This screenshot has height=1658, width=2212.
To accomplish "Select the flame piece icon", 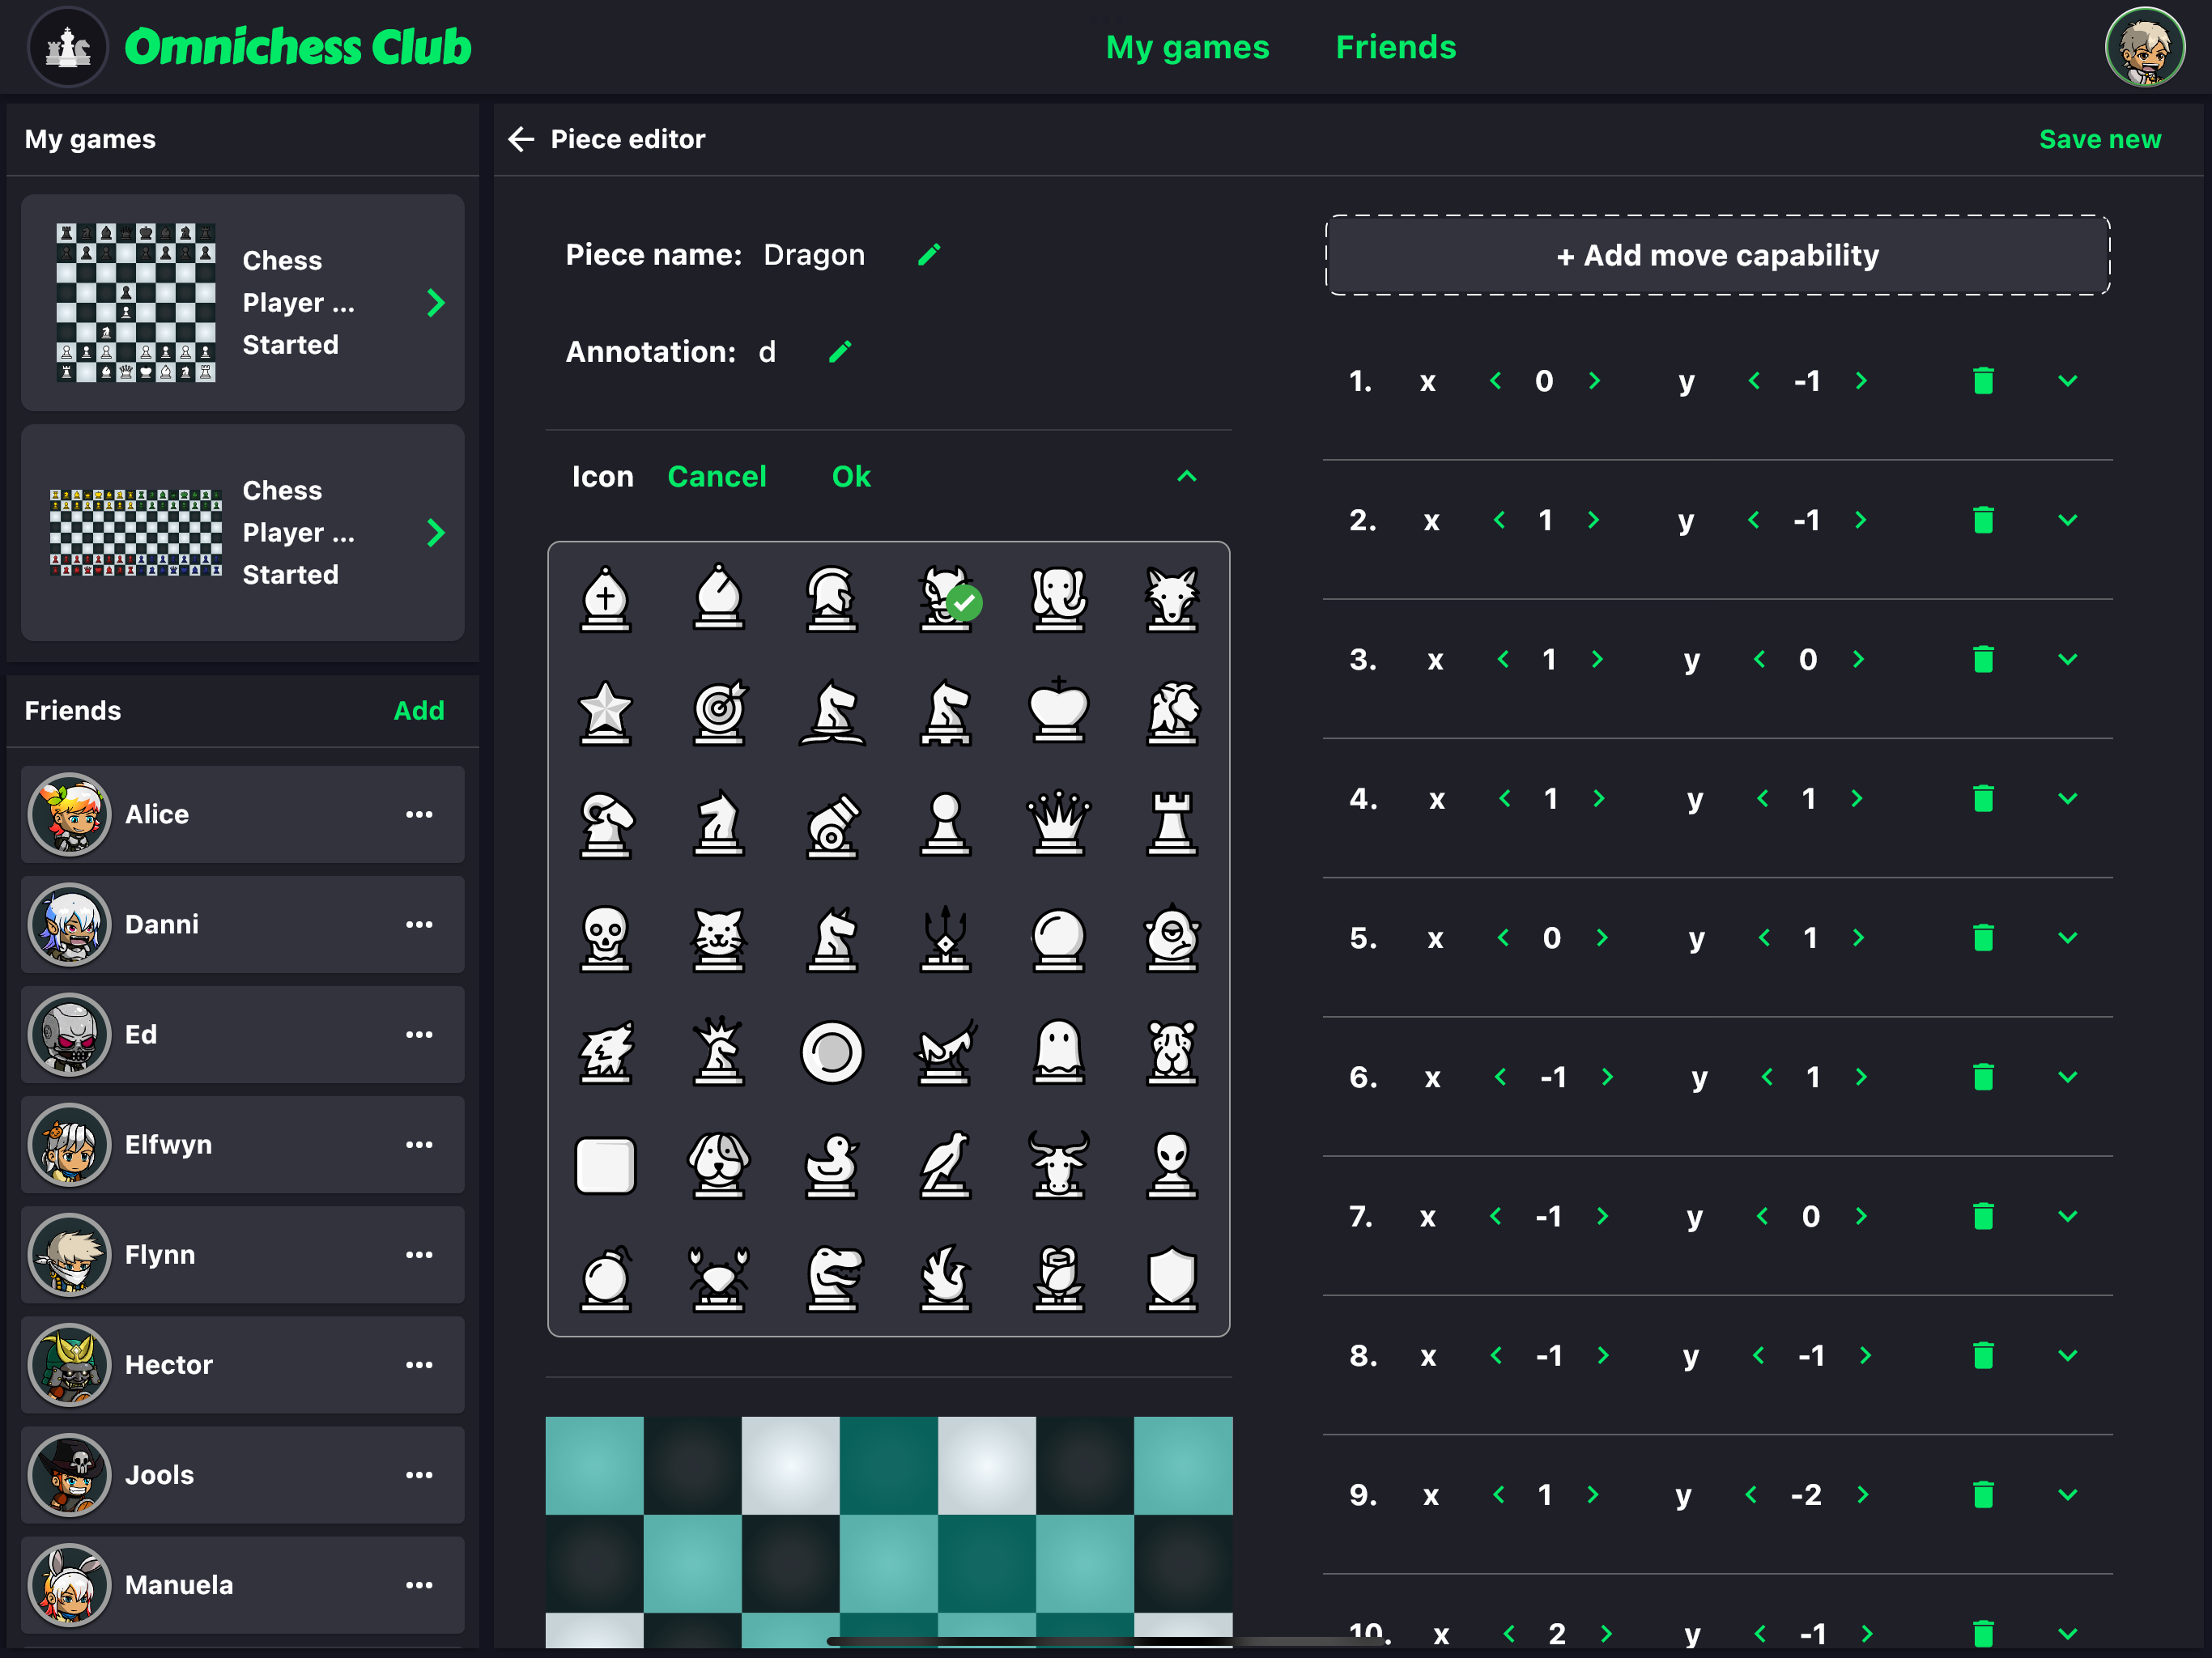I will [x=945, y=1278].
